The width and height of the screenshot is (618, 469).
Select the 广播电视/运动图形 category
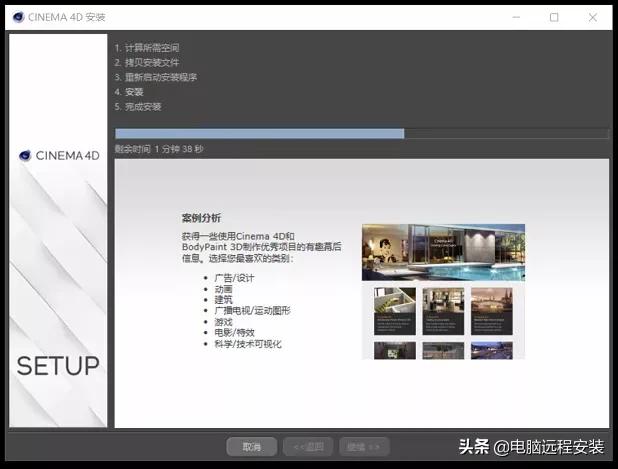[x=252, y=311]
